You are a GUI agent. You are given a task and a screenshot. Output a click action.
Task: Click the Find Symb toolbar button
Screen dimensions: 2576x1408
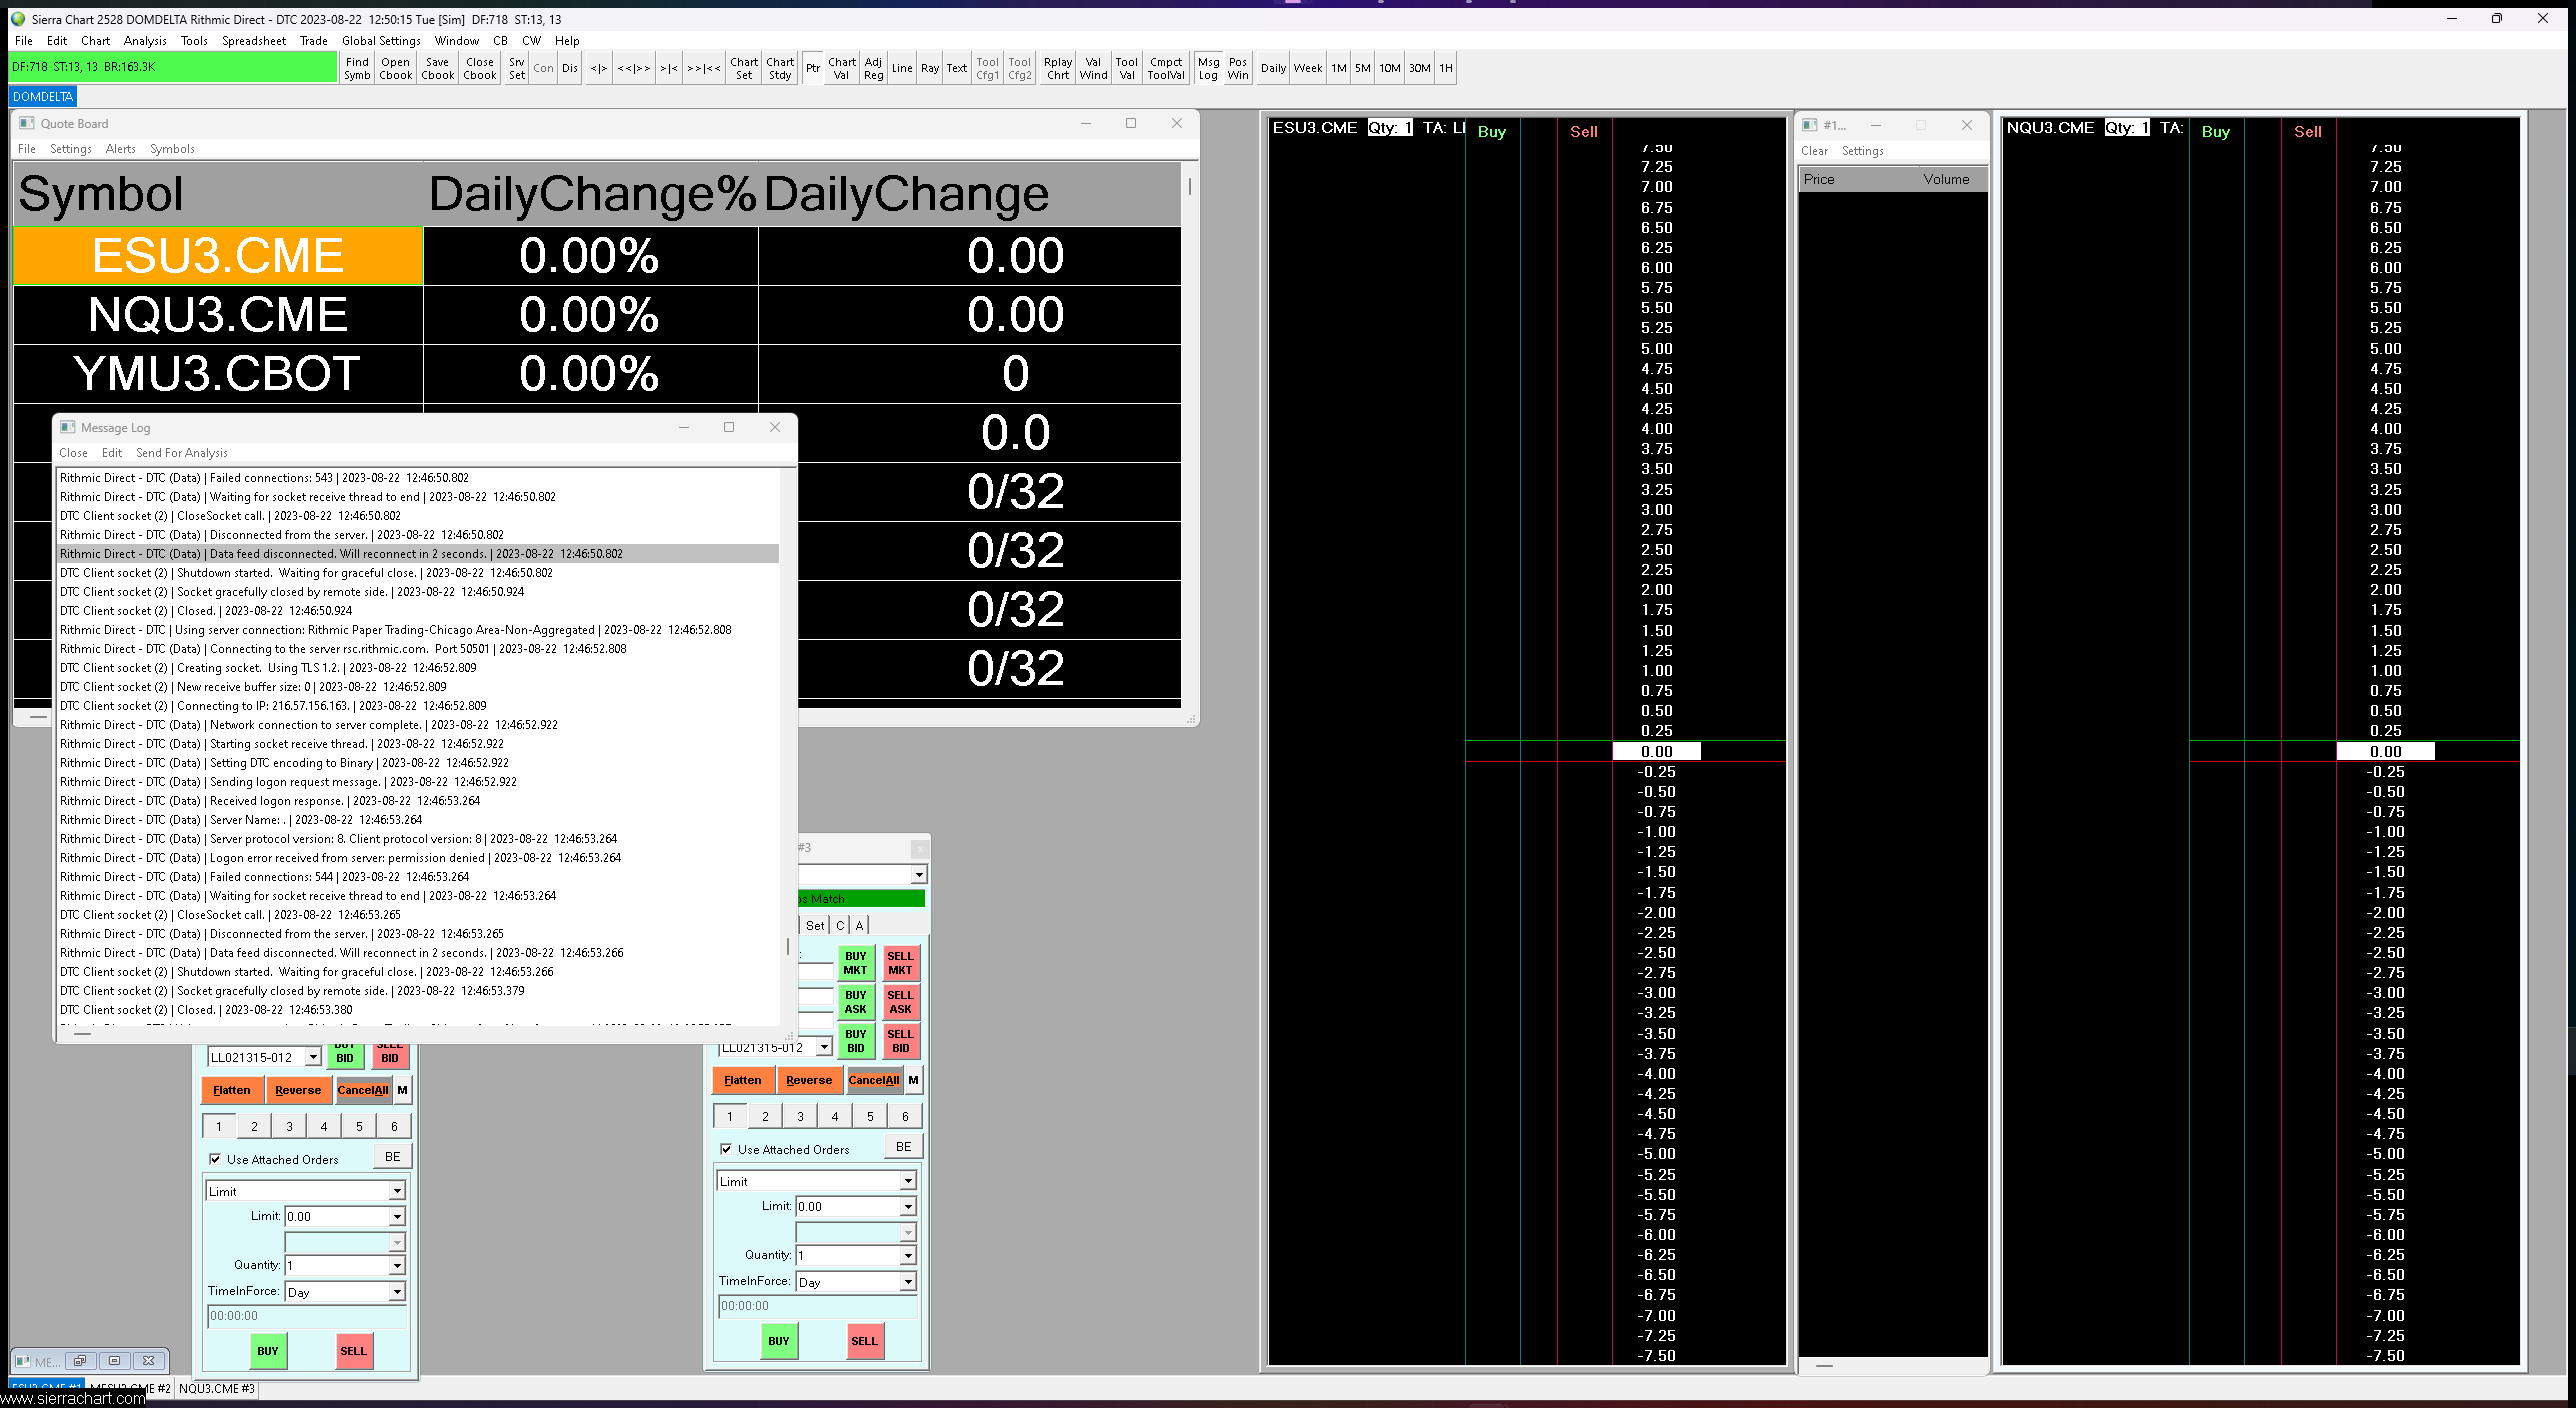point(357,68)
